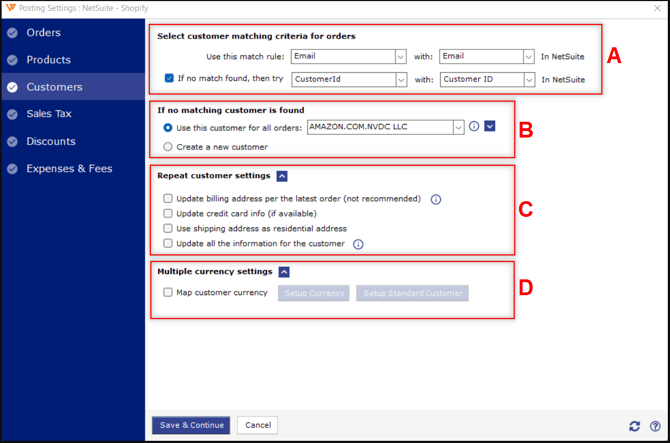Select Create a new customer radio button
Screen dimensions: 670x443
[x=168, y=147]
